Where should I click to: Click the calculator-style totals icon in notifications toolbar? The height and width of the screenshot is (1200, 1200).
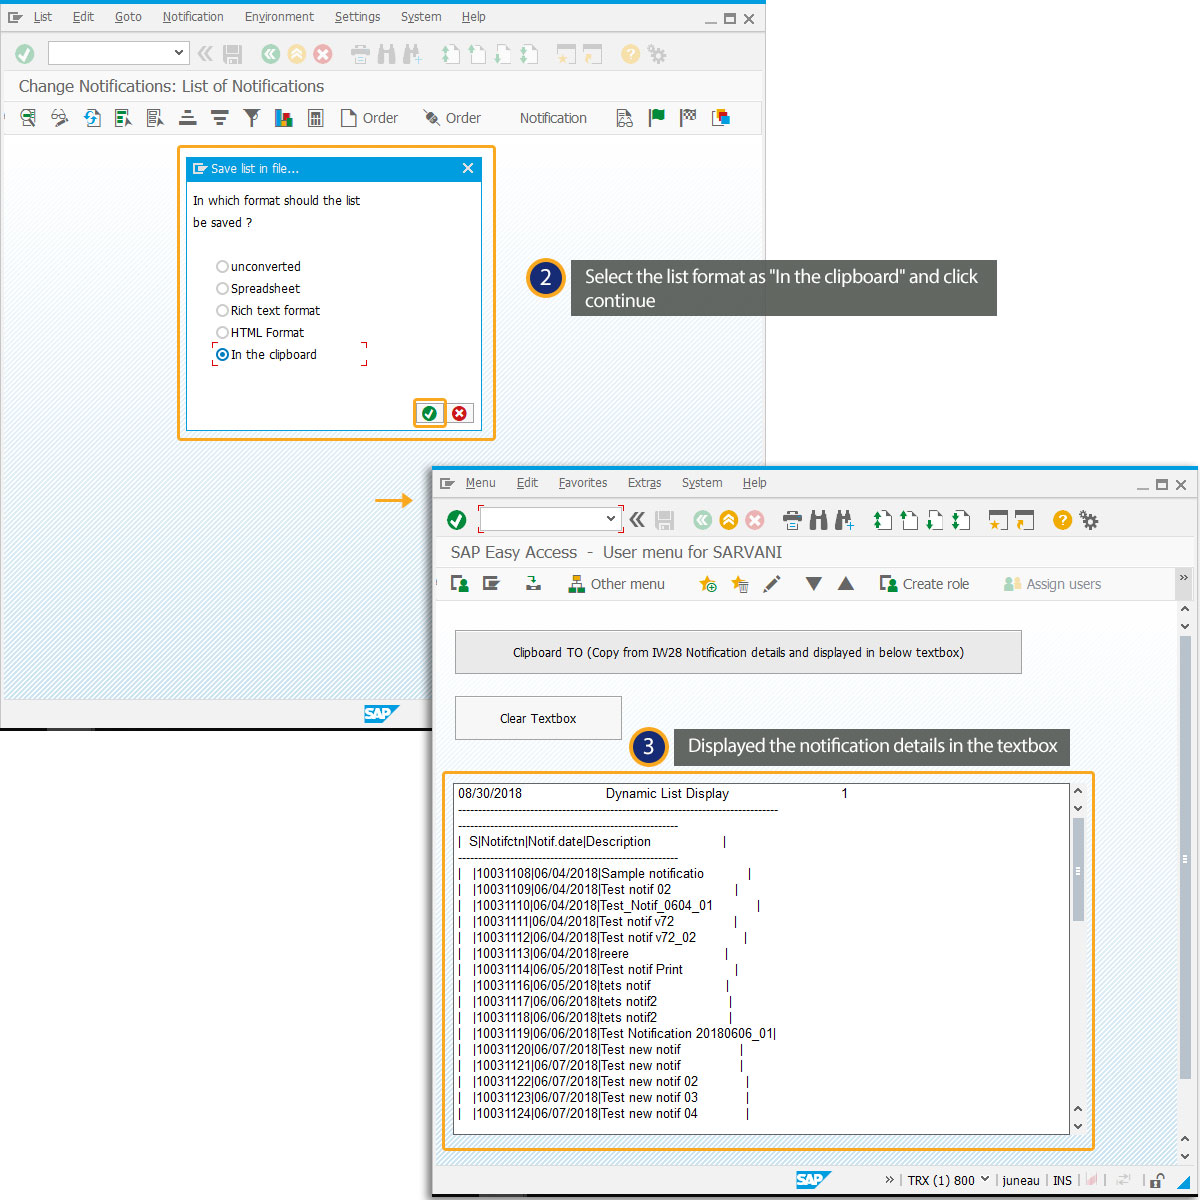[x=316, y=118]
